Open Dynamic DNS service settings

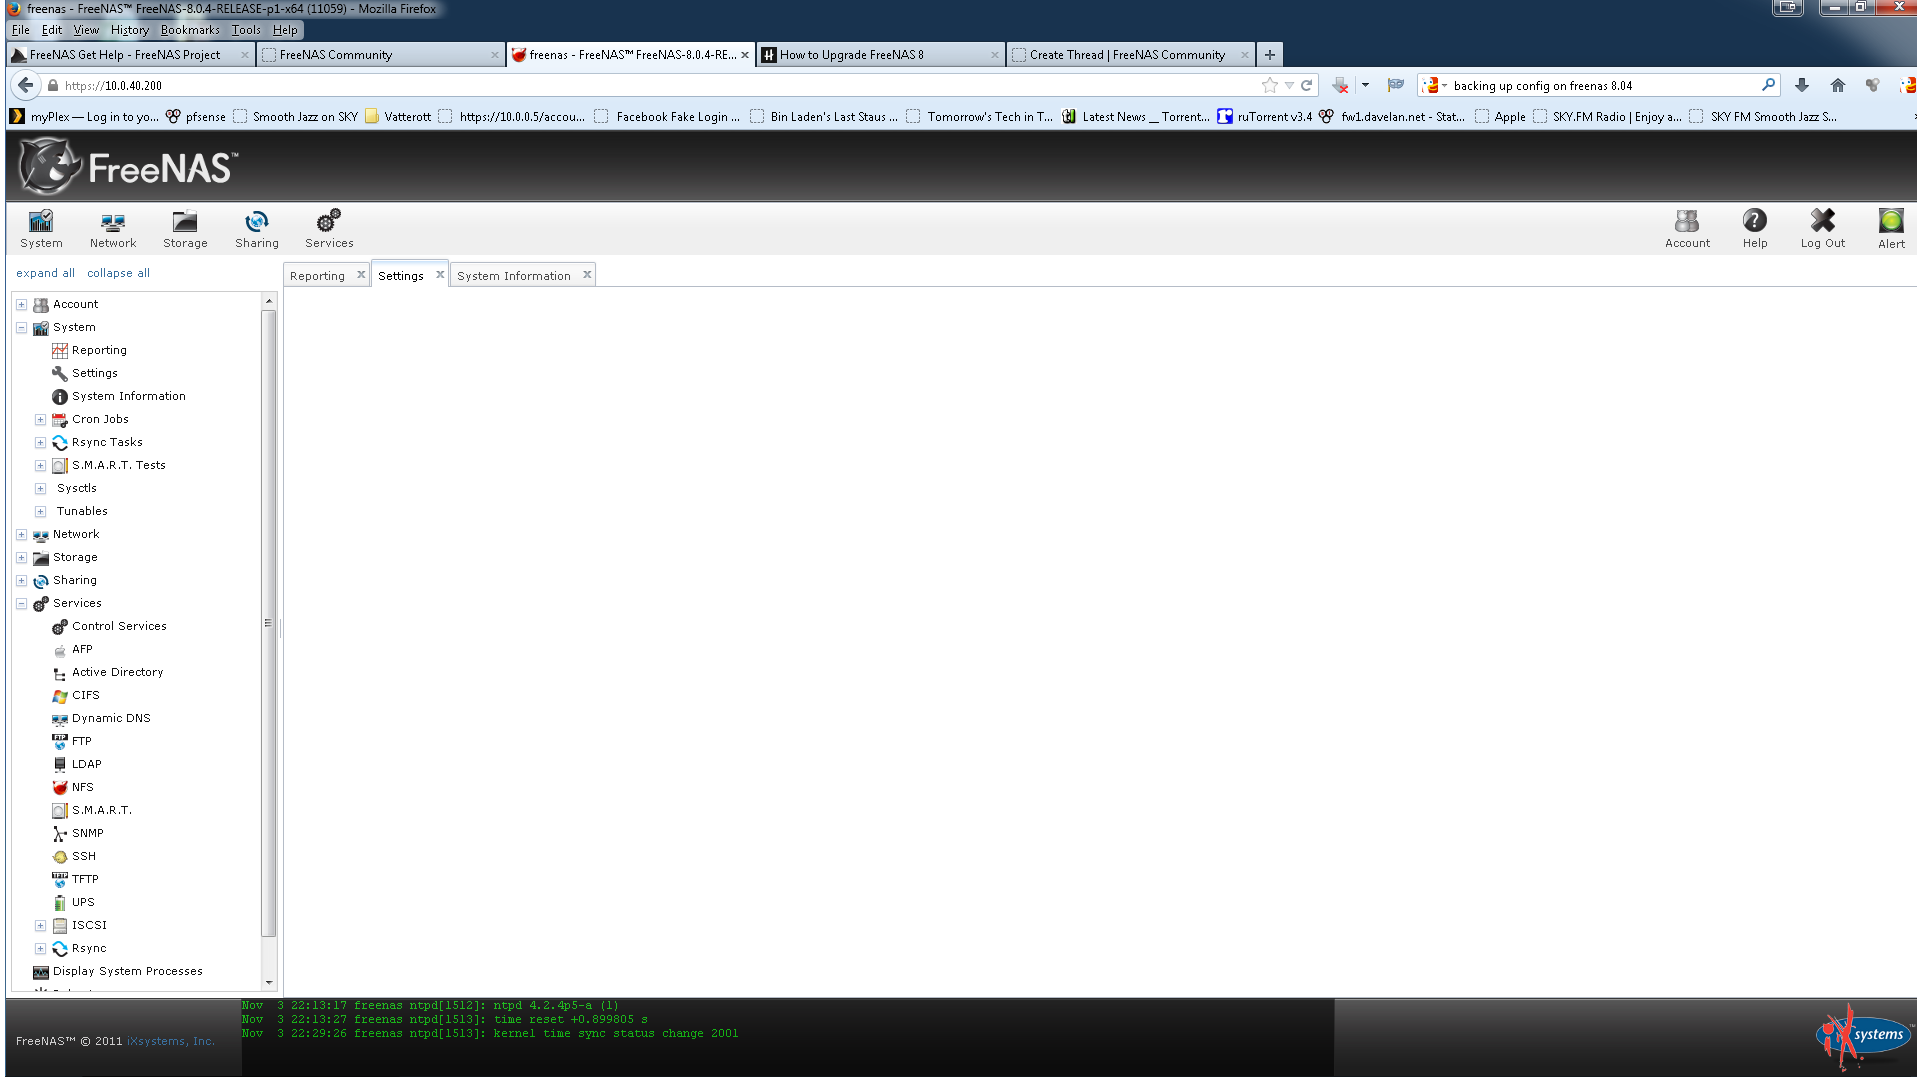pyautogui.click(x=111, y=718)
